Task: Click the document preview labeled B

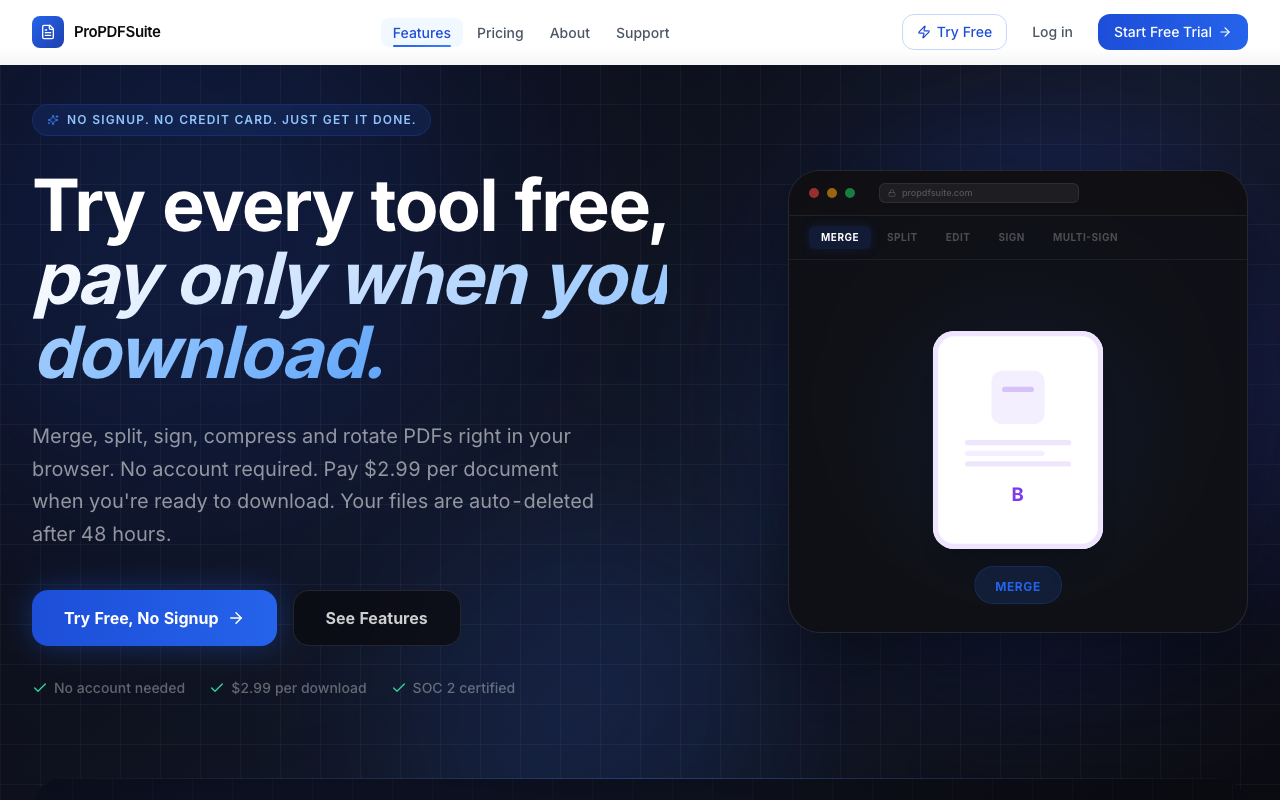Action: point(1018,440)
